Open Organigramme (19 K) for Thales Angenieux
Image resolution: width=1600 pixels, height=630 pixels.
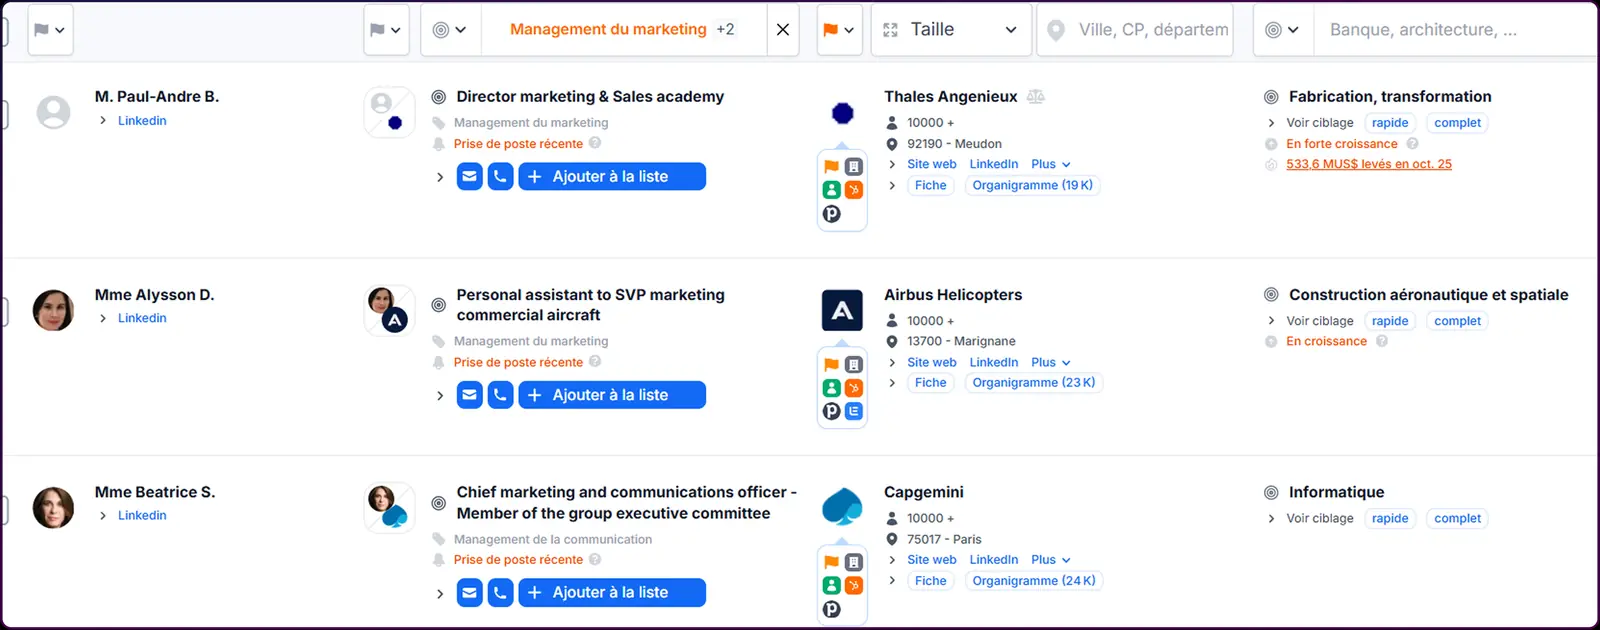tap(1032, 186)
